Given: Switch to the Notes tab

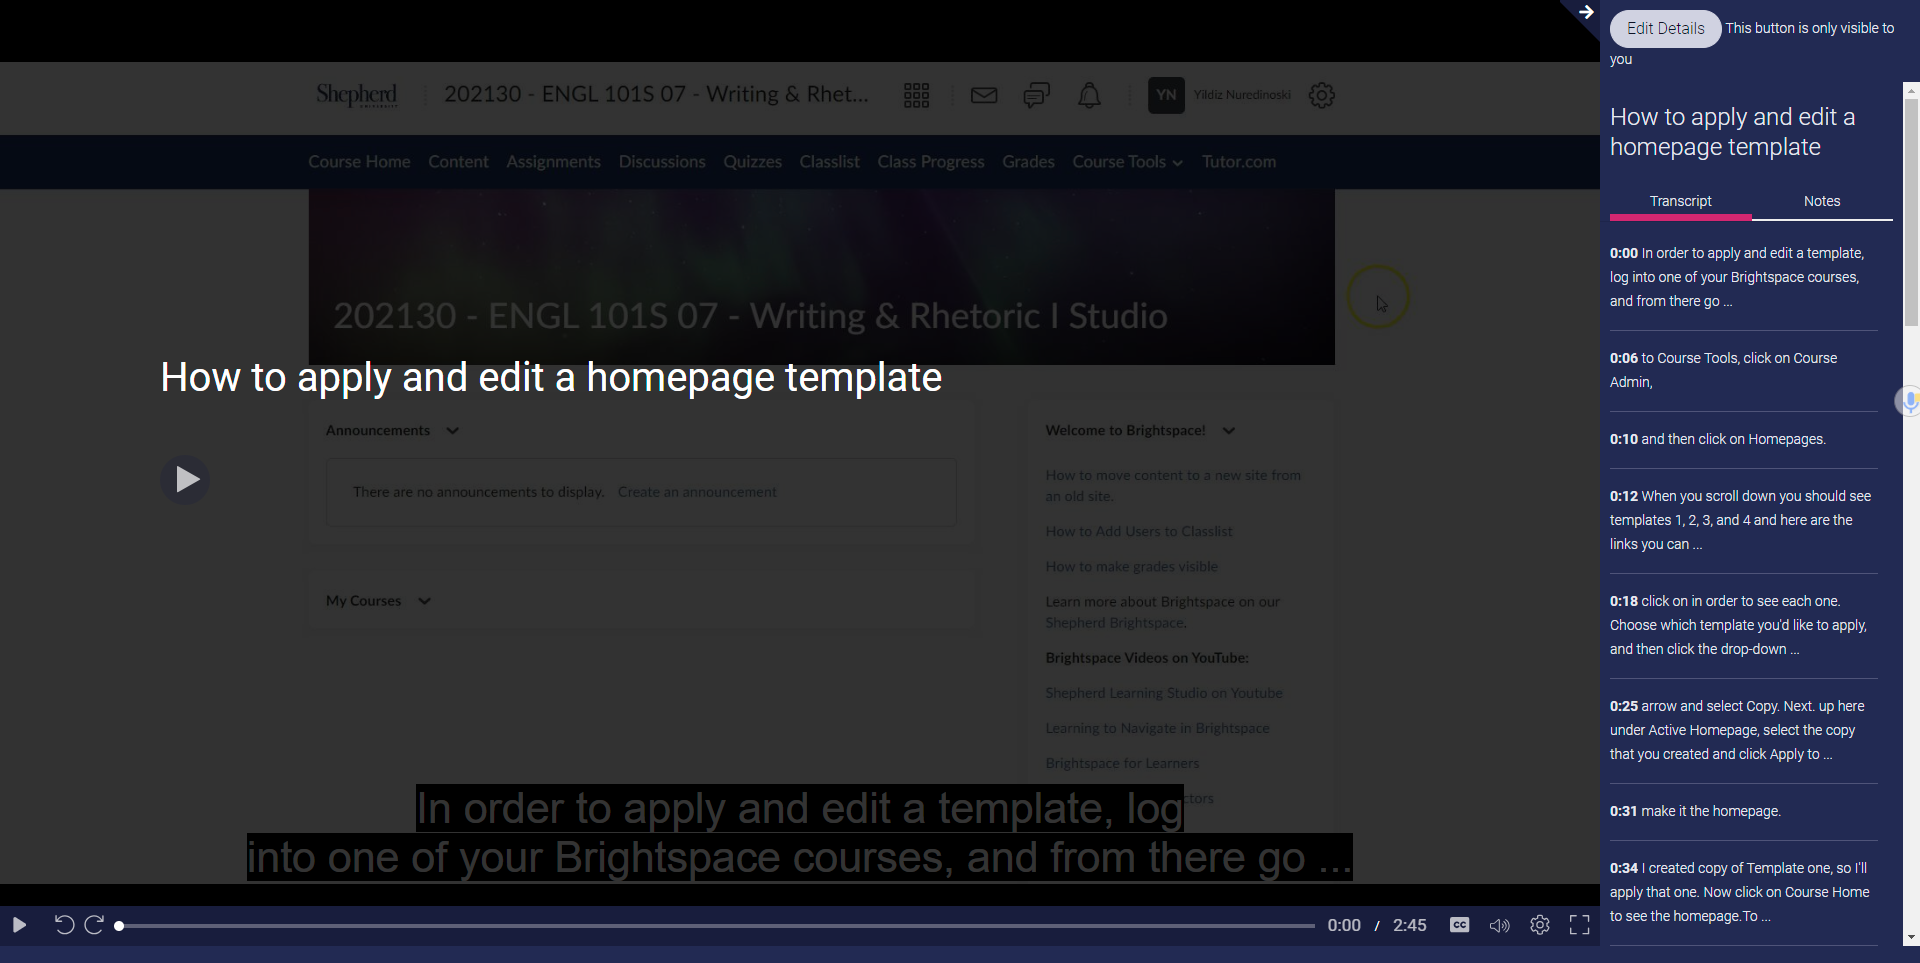Looking at the screenshot, I should coord(1821,201).
